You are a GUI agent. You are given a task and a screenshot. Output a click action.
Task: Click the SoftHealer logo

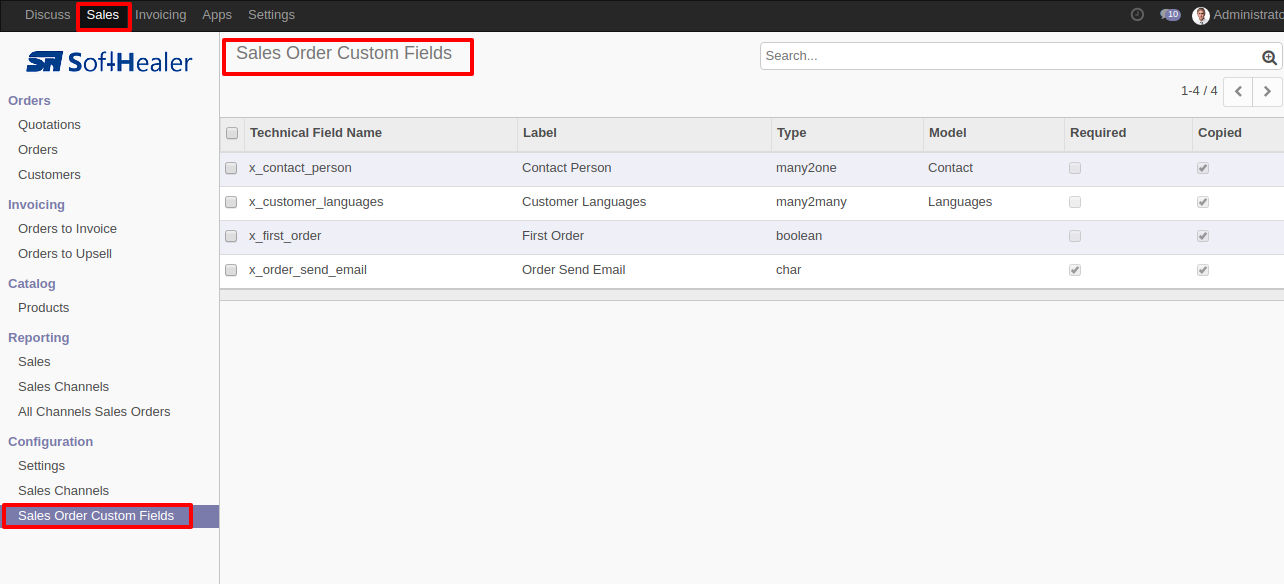(x=109, y=62)
